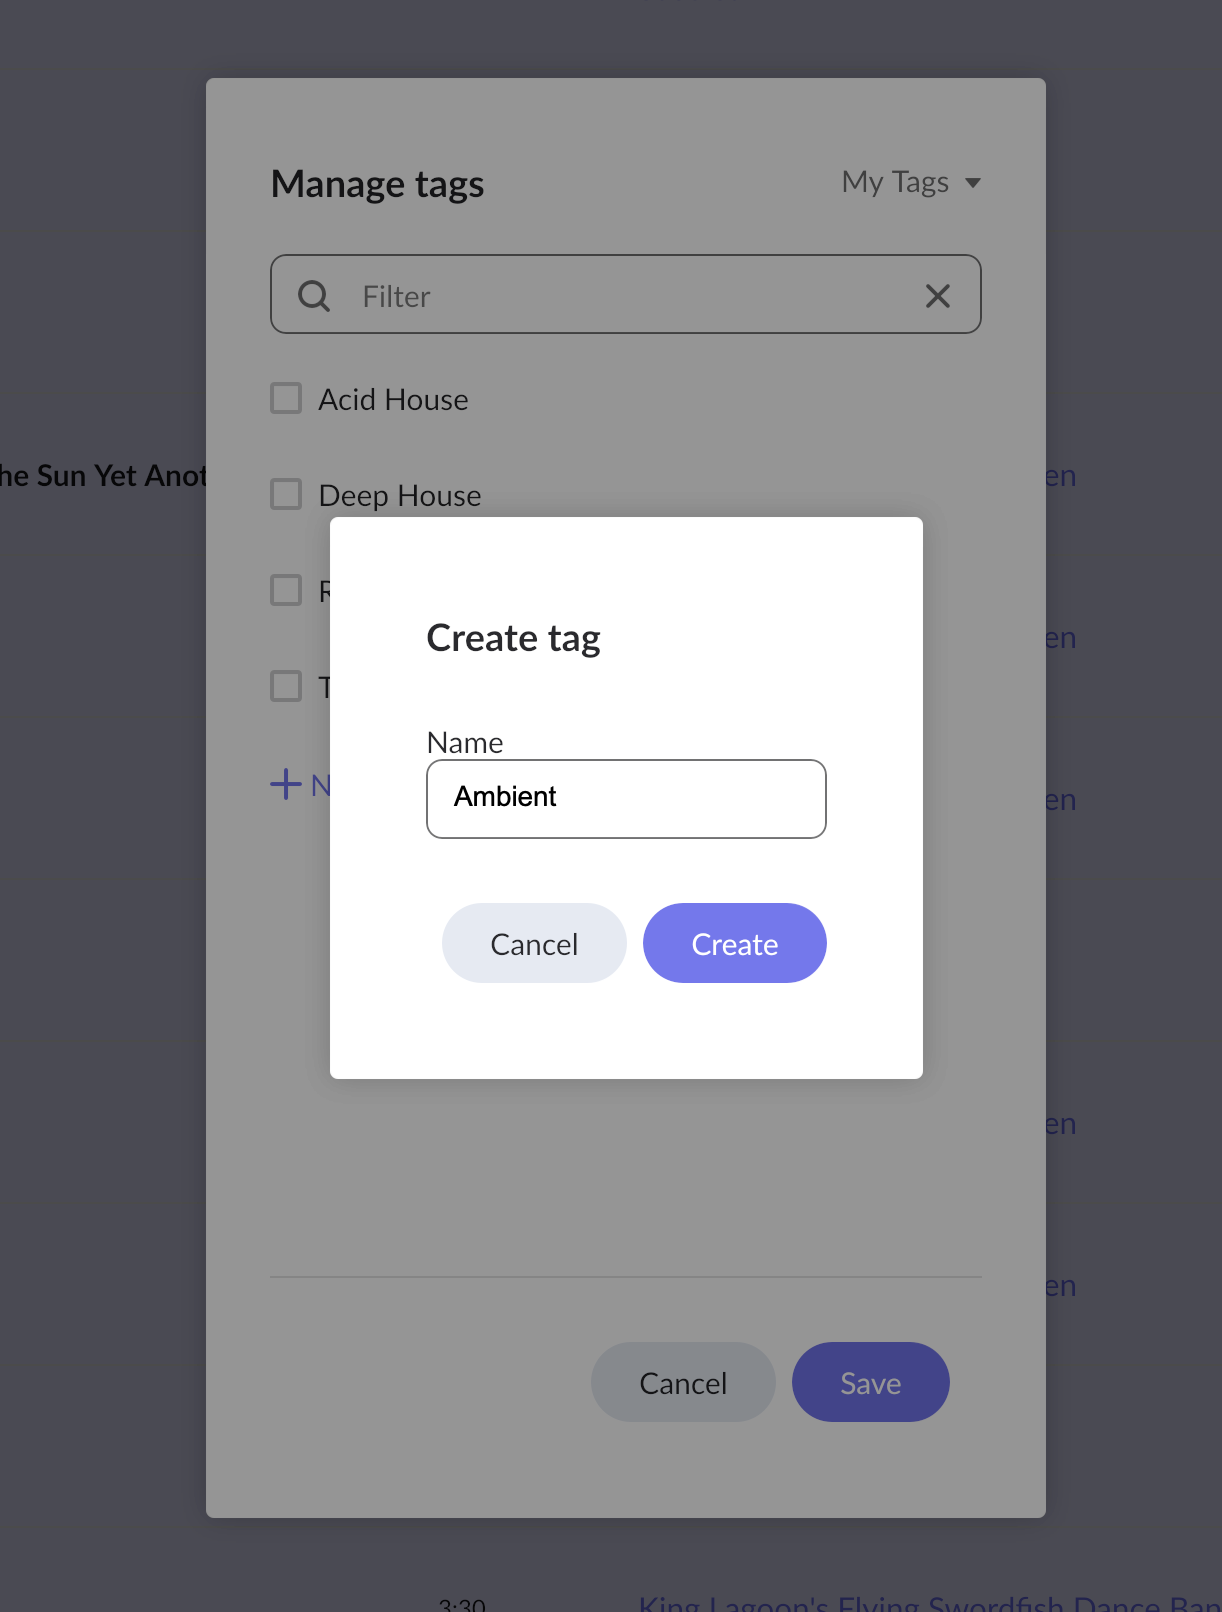Image resolution: width=1222 pixels, height=1612 pixels.
Task: Check the Acid House checkbox
Action: click(286, 398)
